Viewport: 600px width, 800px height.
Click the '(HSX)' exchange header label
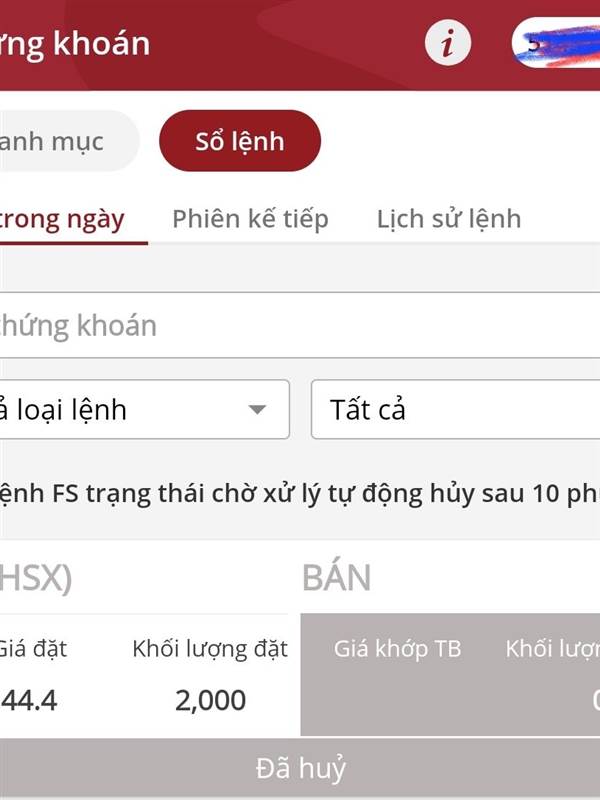(x=36, y=578)
